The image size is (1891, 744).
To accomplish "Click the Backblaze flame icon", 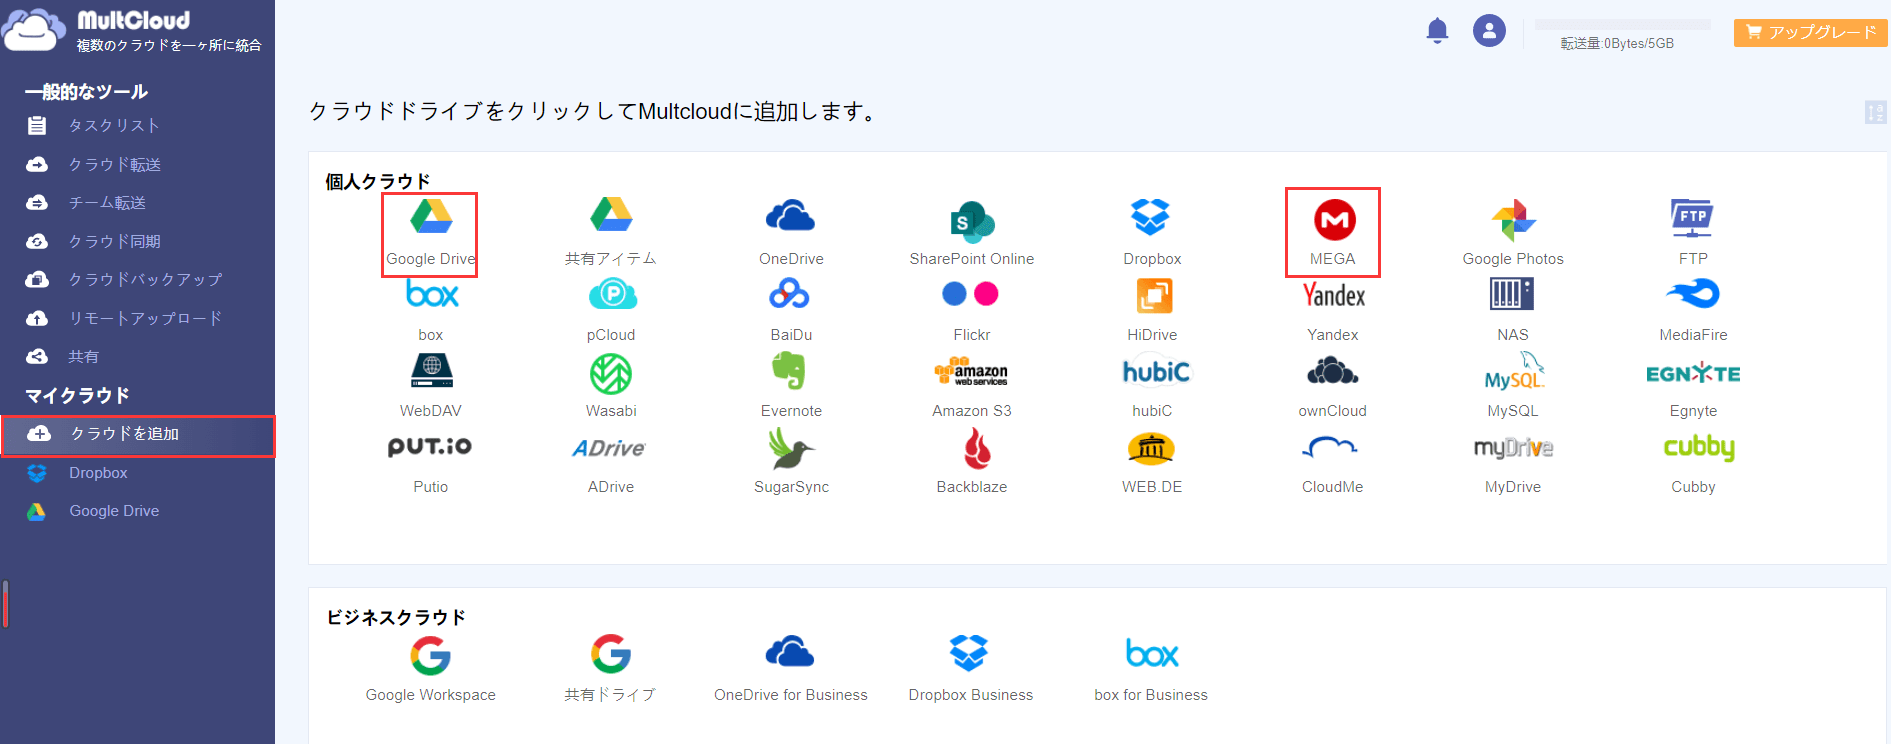I will [976, 449].
